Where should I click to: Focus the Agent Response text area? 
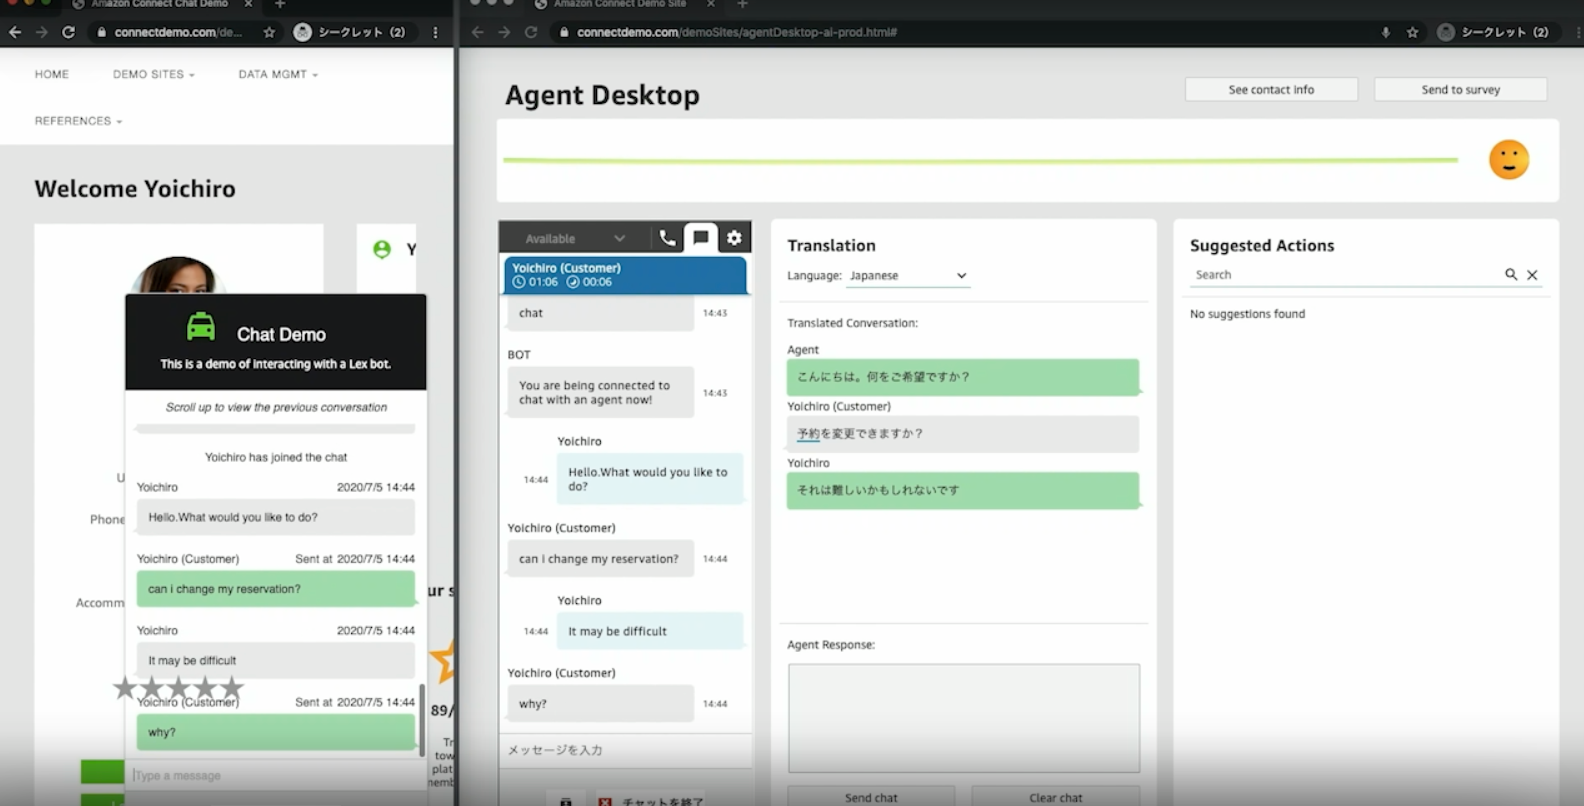click(963, 718)
